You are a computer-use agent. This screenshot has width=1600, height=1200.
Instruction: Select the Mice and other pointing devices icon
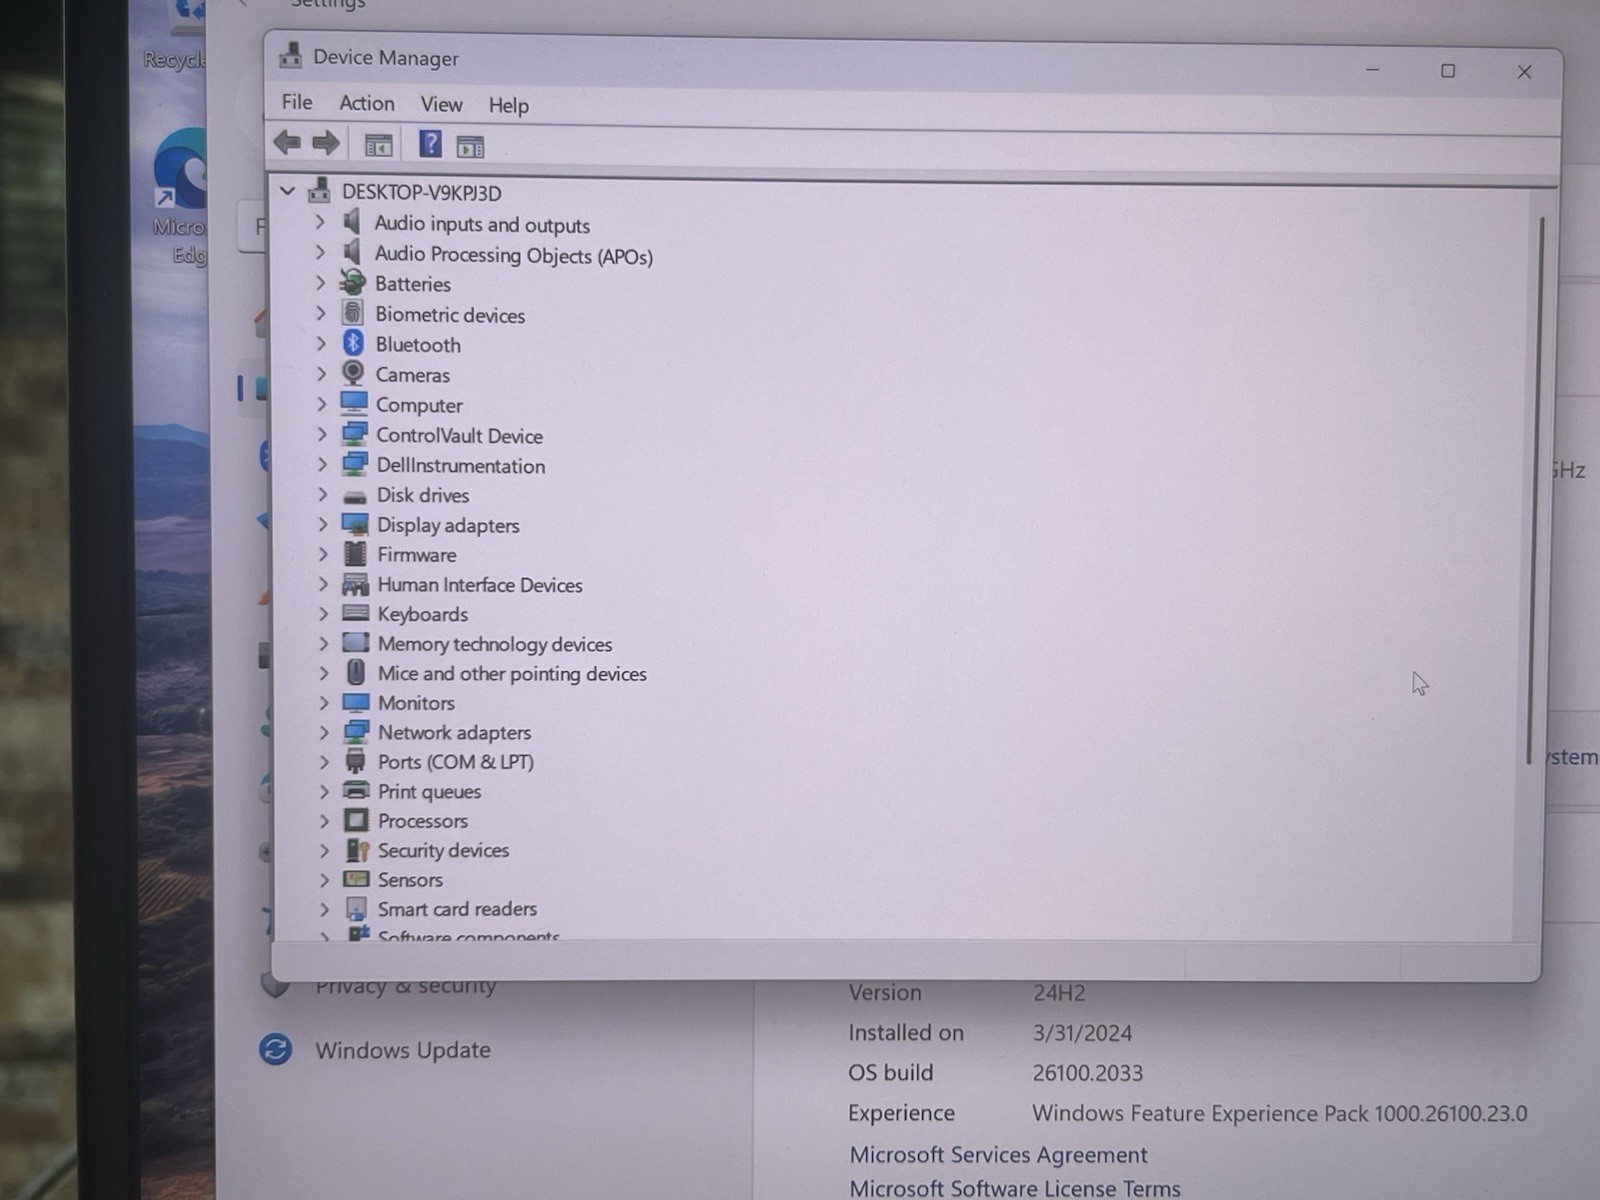[356, 672]
